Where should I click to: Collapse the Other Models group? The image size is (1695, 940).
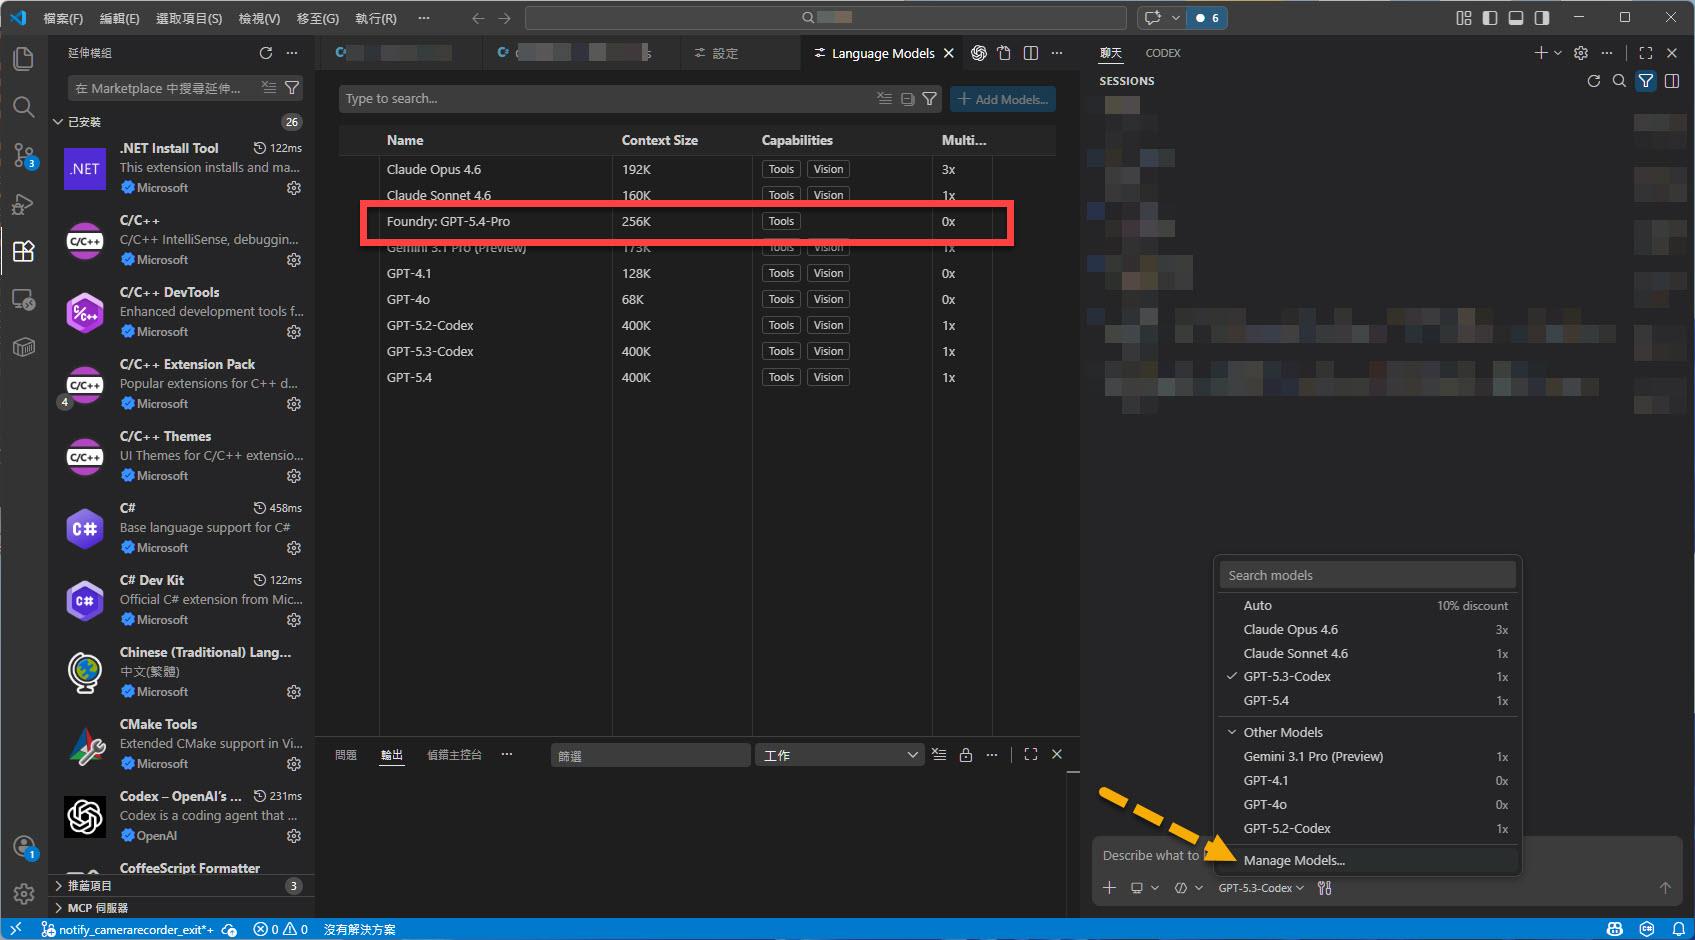pos(1232,732)
